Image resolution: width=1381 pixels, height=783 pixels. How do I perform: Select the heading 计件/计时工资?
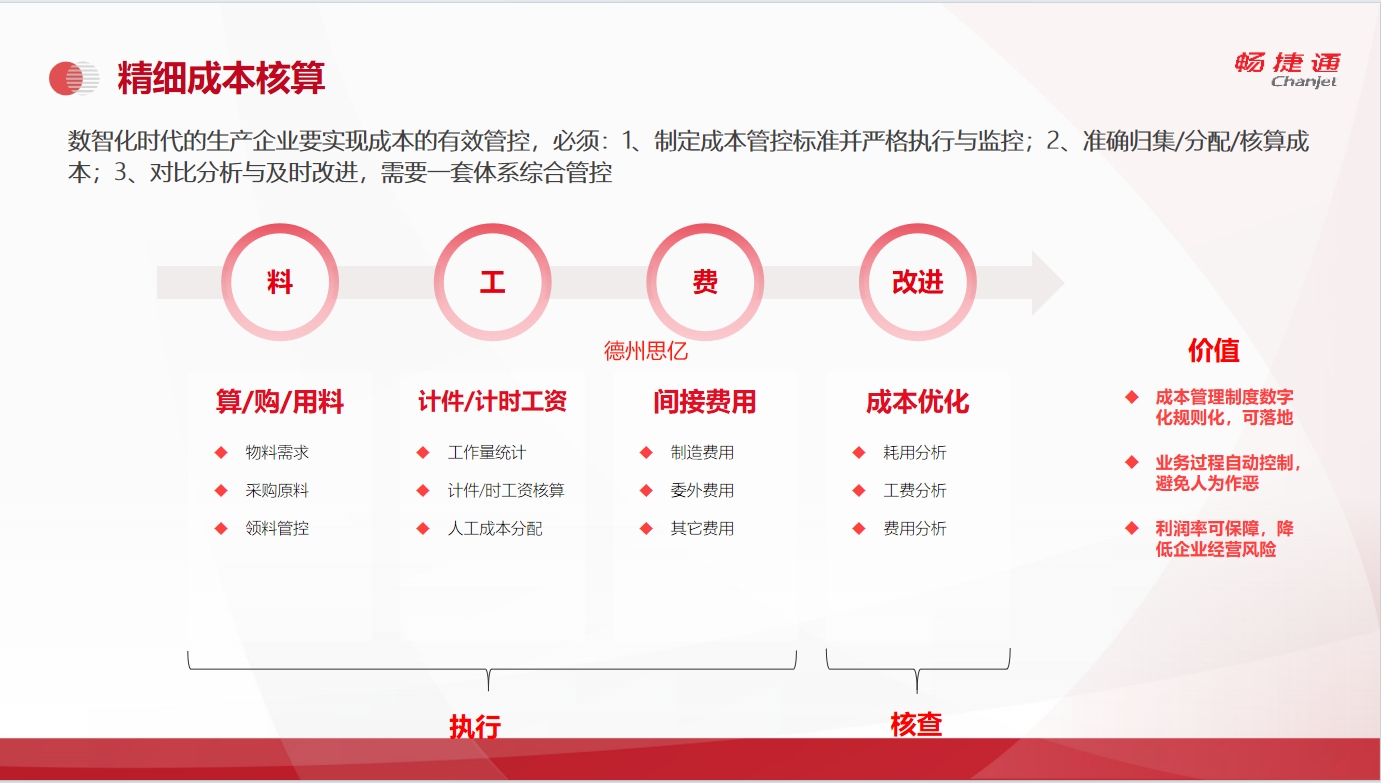(x=492, y=402)
